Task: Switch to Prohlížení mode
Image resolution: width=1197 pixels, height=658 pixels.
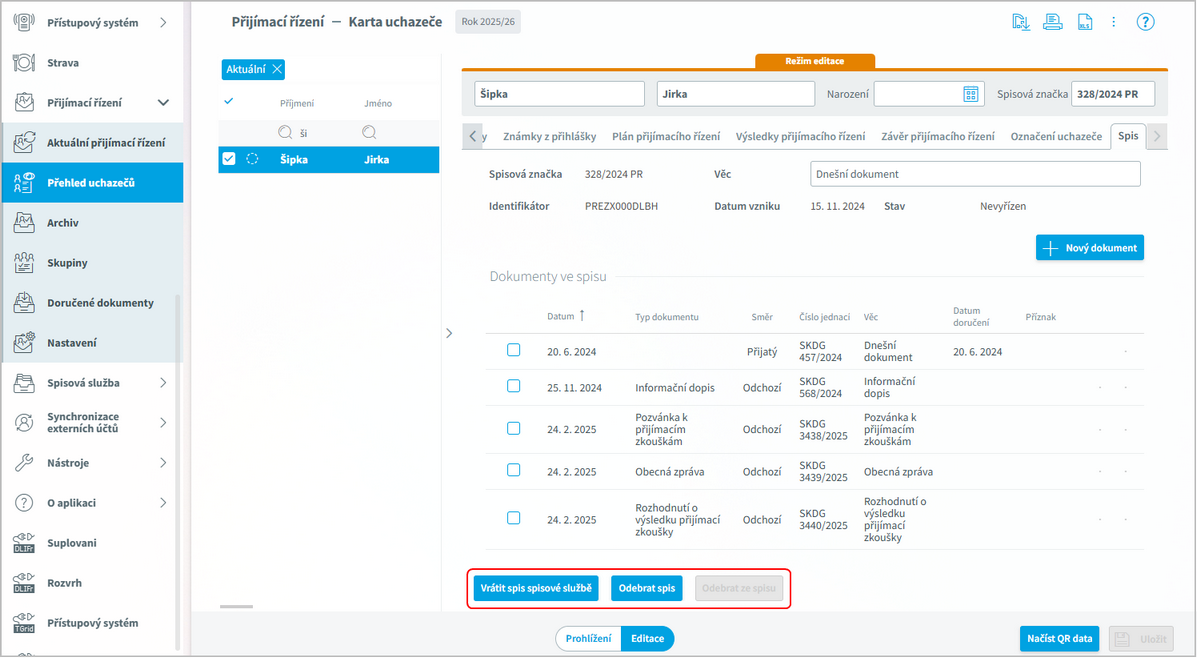Action: [588, 639]
